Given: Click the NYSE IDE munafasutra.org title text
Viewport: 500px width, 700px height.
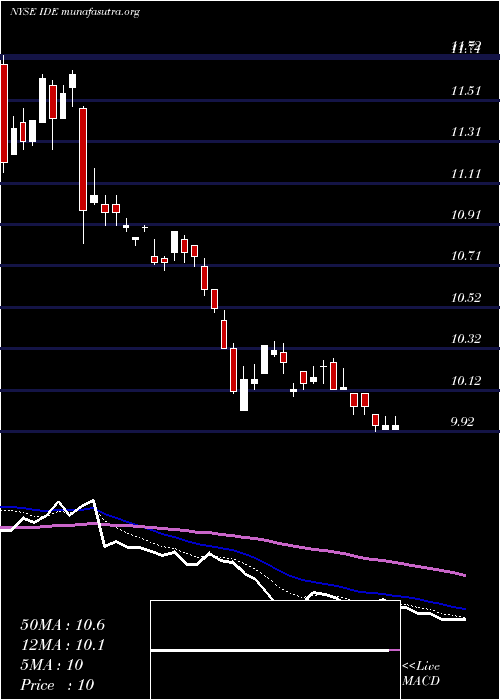Looking at the screenshot, I should point(75,12).
